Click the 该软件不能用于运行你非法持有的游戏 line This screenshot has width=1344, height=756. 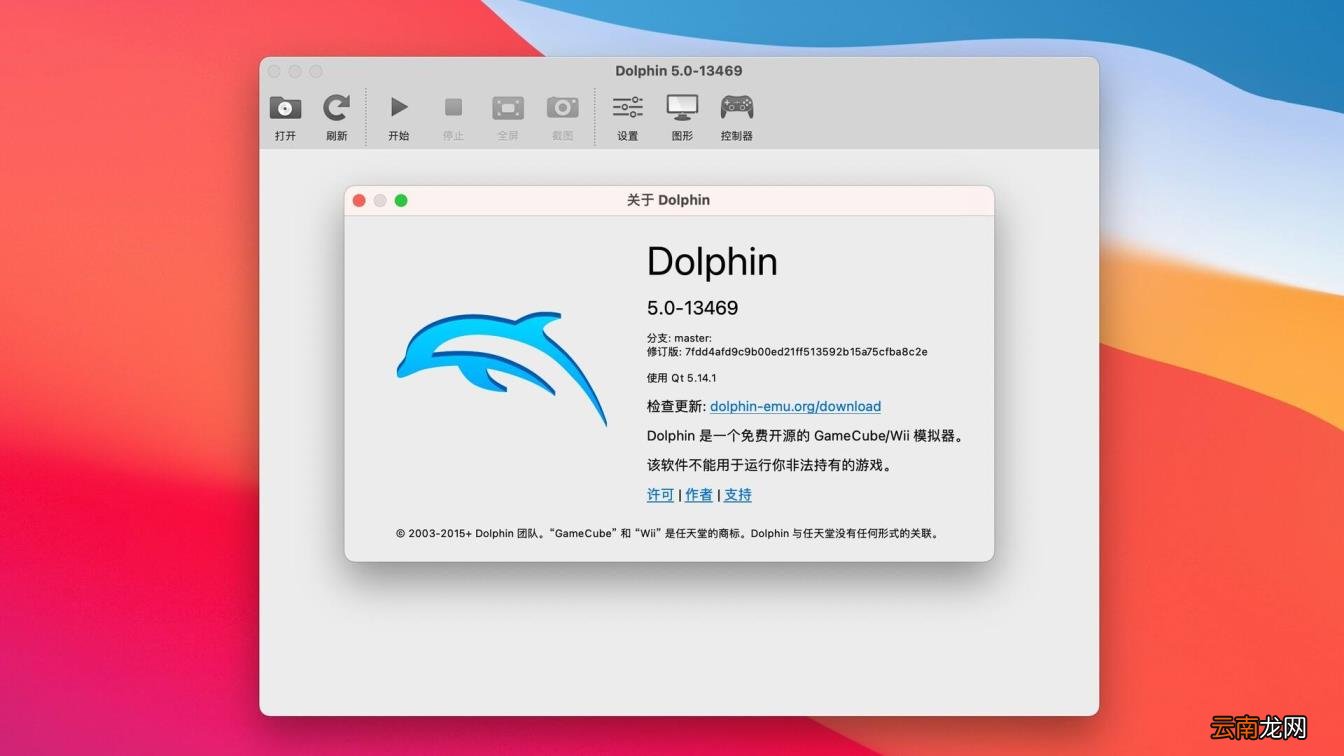tap(771, 465)
